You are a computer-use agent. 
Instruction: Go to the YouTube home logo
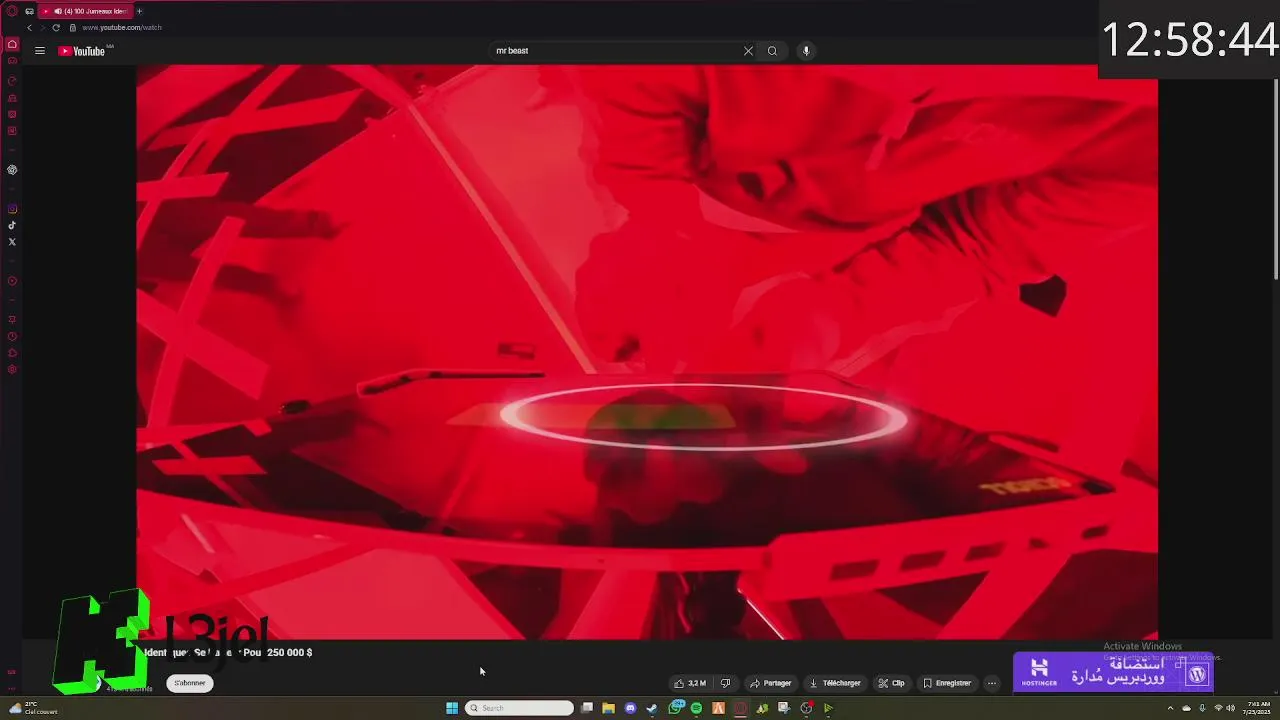(83, 51)
